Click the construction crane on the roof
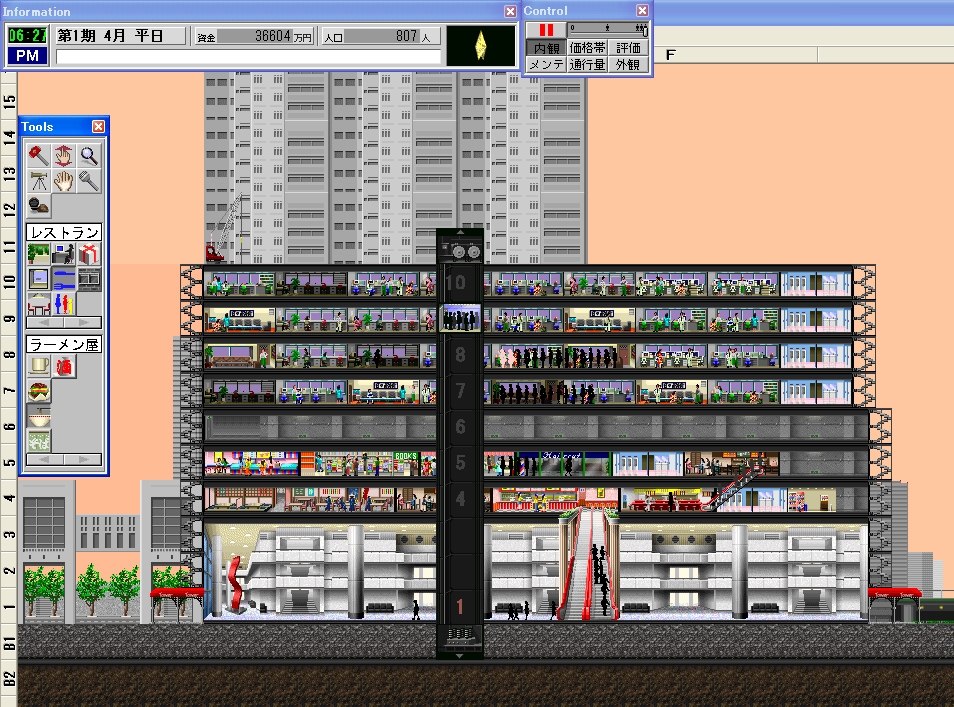Image resolution: width=954 pixels, height=707 pixels. 225,229
